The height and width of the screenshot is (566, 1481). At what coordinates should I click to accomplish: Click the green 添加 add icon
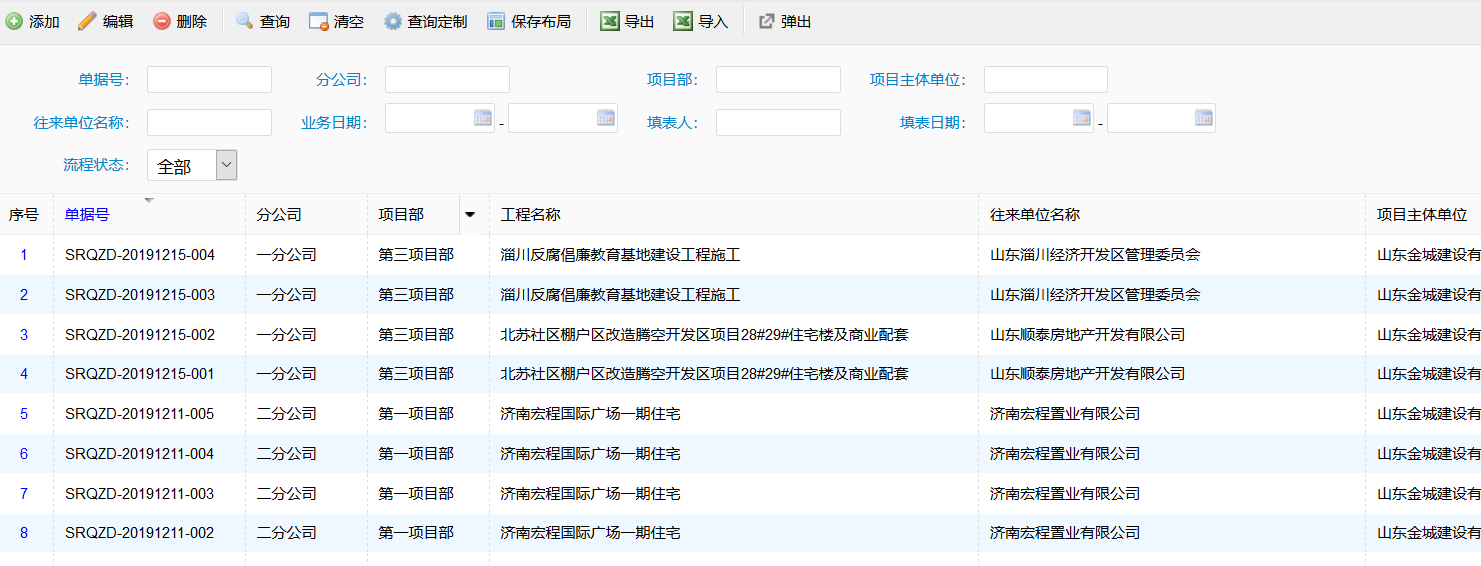[x=14, y=21]
